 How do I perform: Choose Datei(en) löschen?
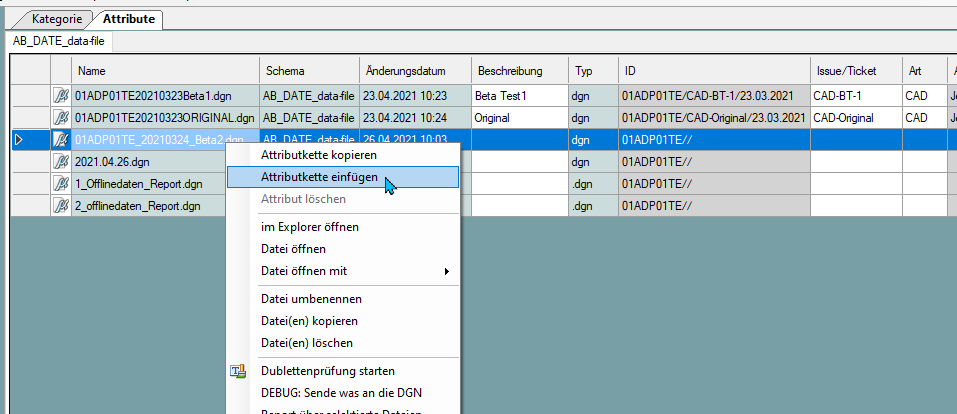pos(342,343)
